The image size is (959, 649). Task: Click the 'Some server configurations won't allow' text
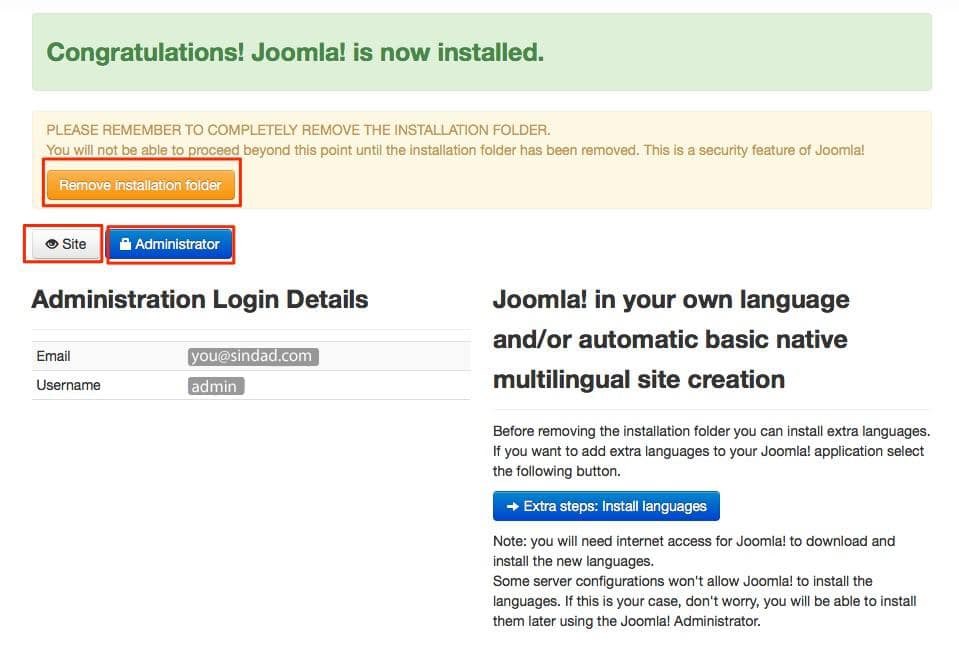pyautogui.click(x=705, y=601)
